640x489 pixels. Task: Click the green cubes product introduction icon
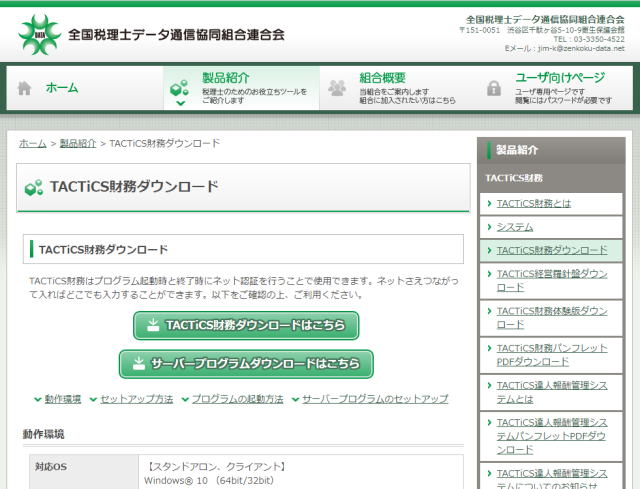click(179, 88)
